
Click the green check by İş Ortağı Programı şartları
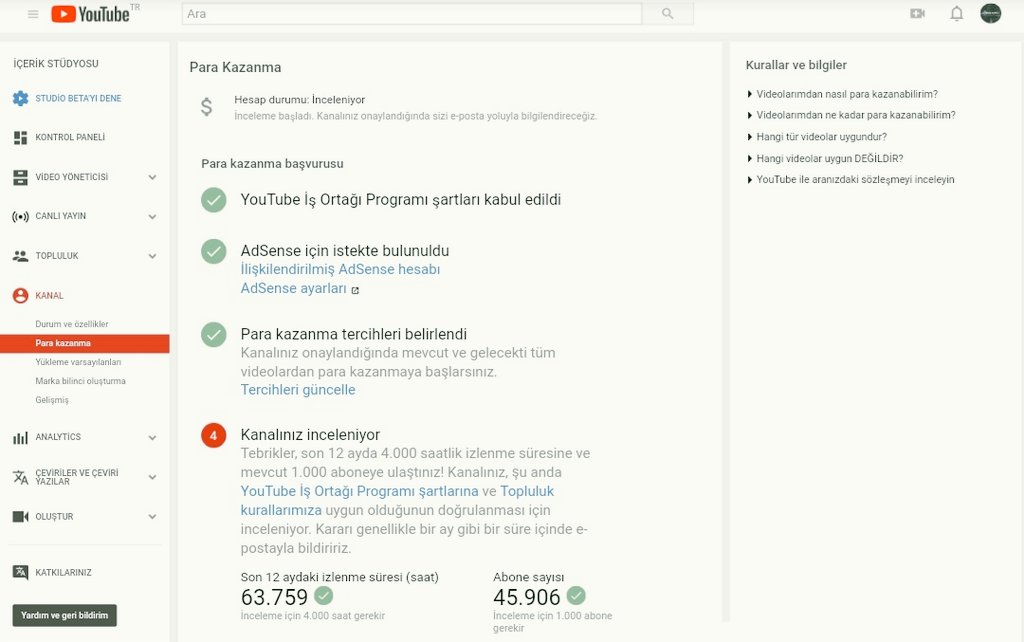tap(214, 200)
